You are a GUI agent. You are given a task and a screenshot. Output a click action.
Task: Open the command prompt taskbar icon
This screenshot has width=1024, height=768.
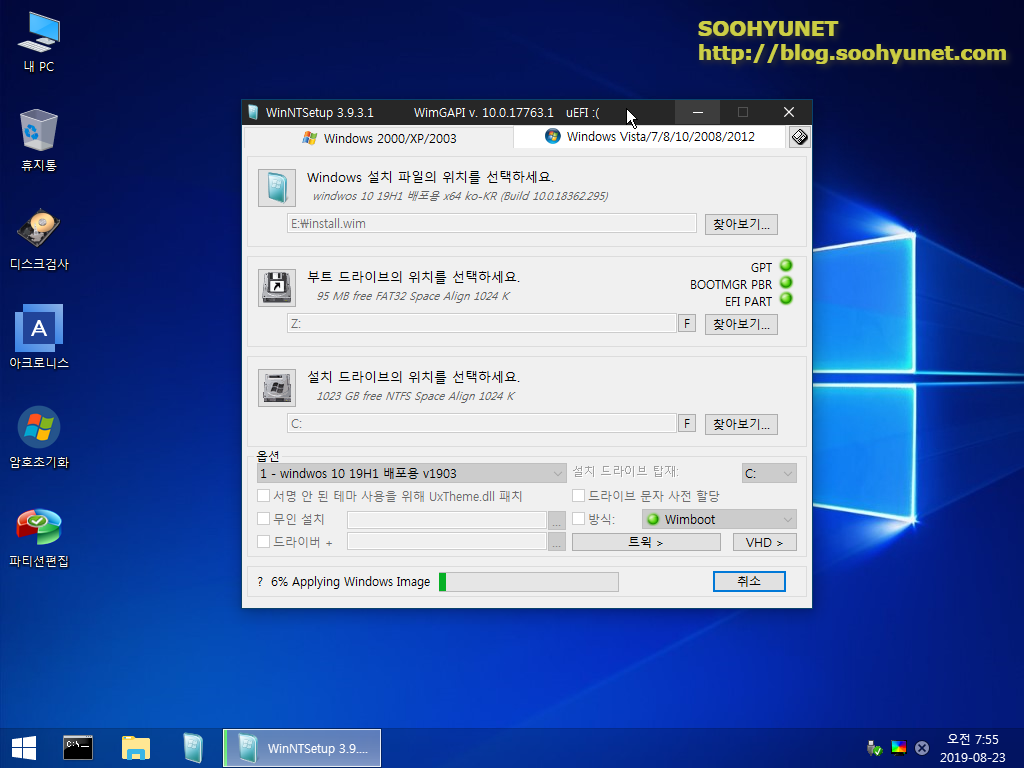(78, 748)
